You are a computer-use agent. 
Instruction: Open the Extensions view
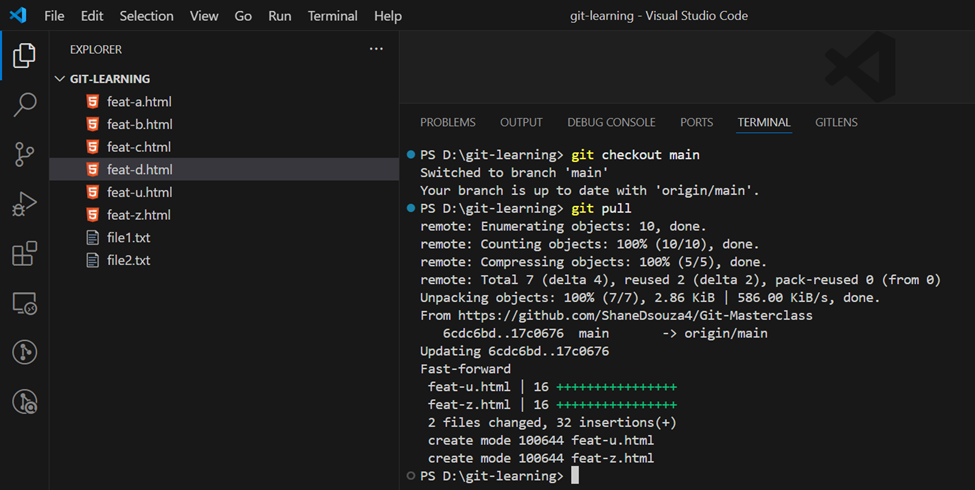click(24, 253)
